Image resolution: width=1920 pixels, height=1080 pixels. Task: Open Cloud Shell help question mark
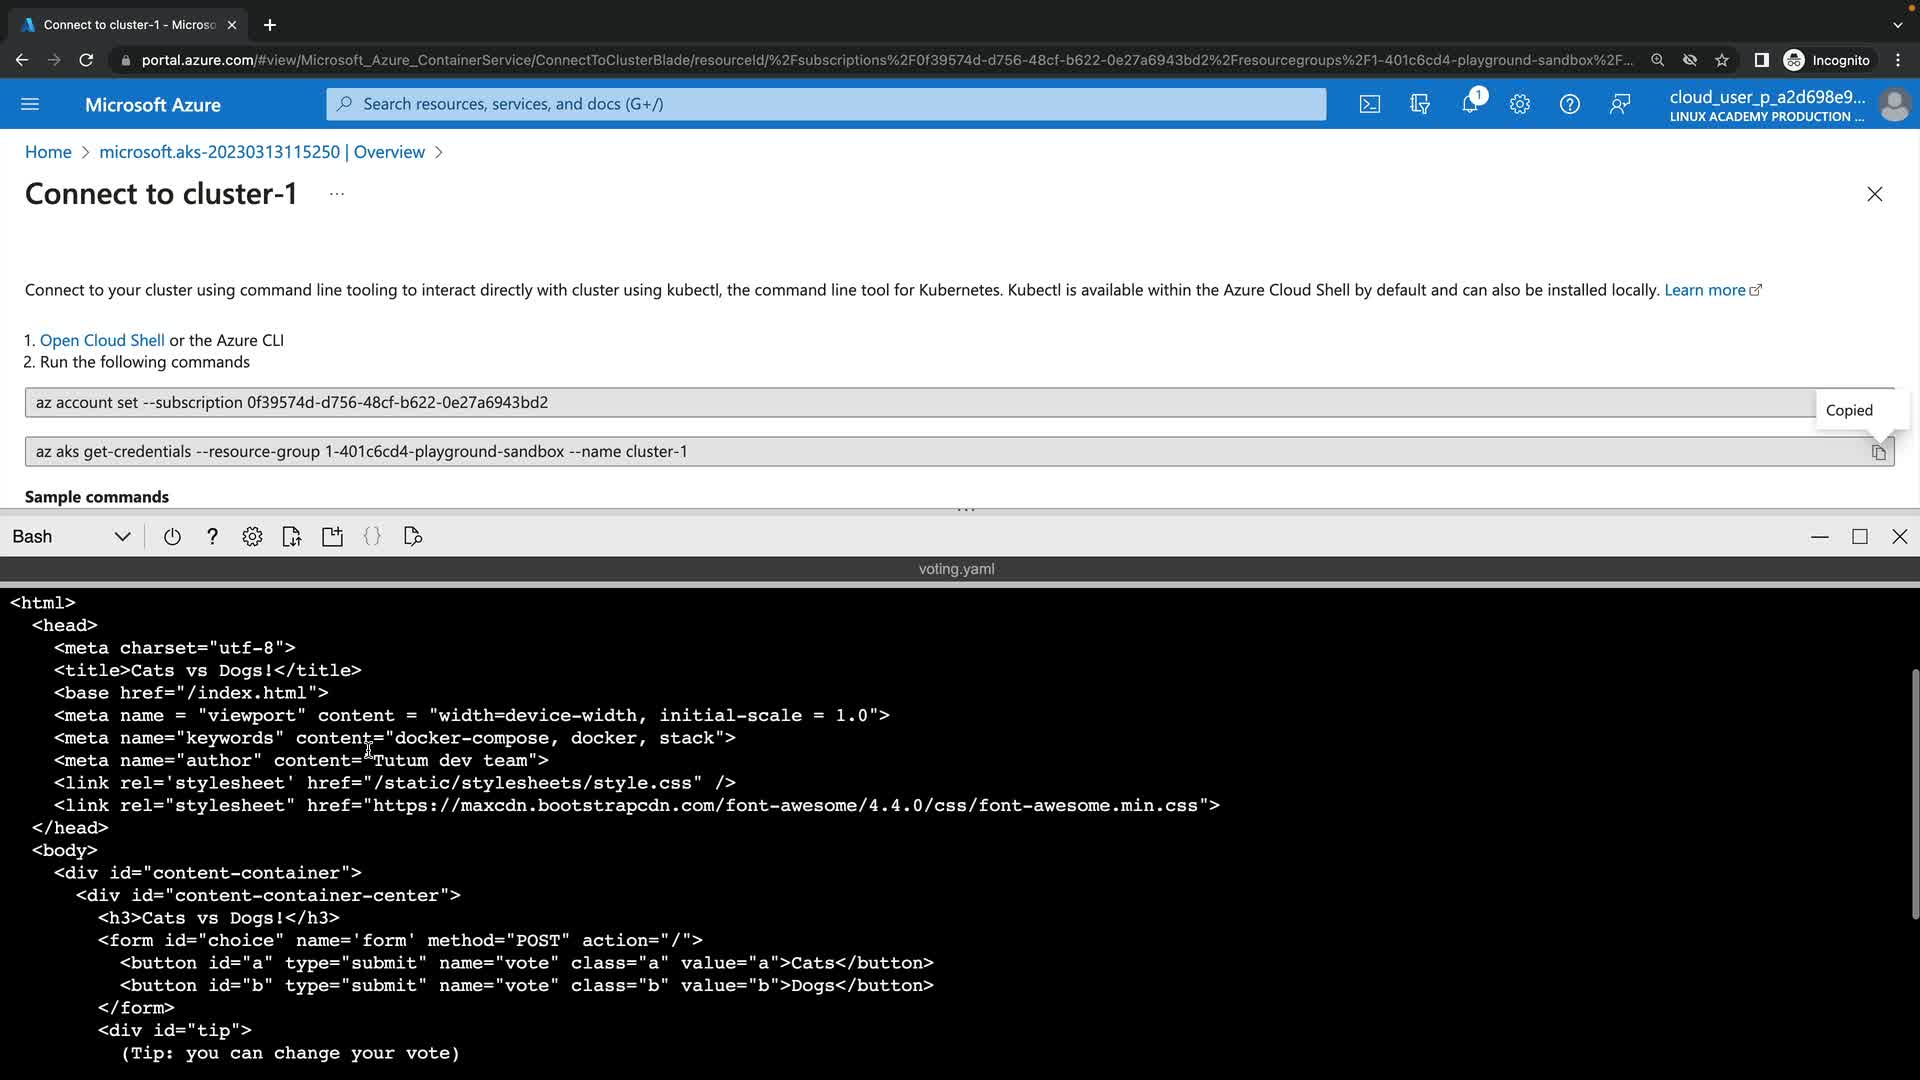click(212, 537)
